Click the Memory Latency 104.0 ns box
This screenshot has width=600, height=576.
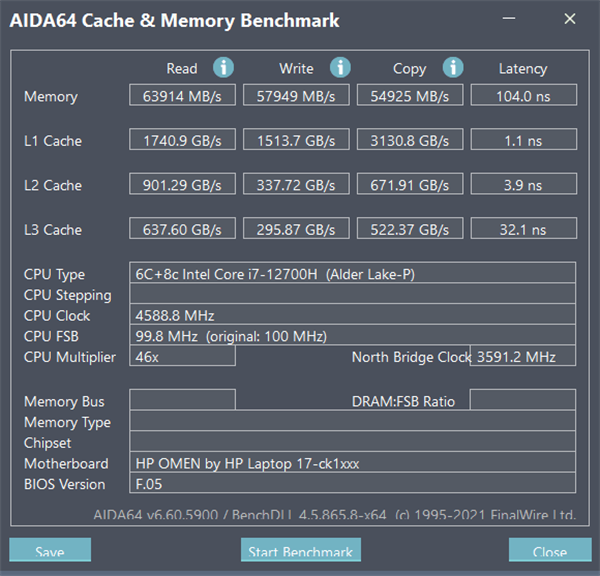523,96
